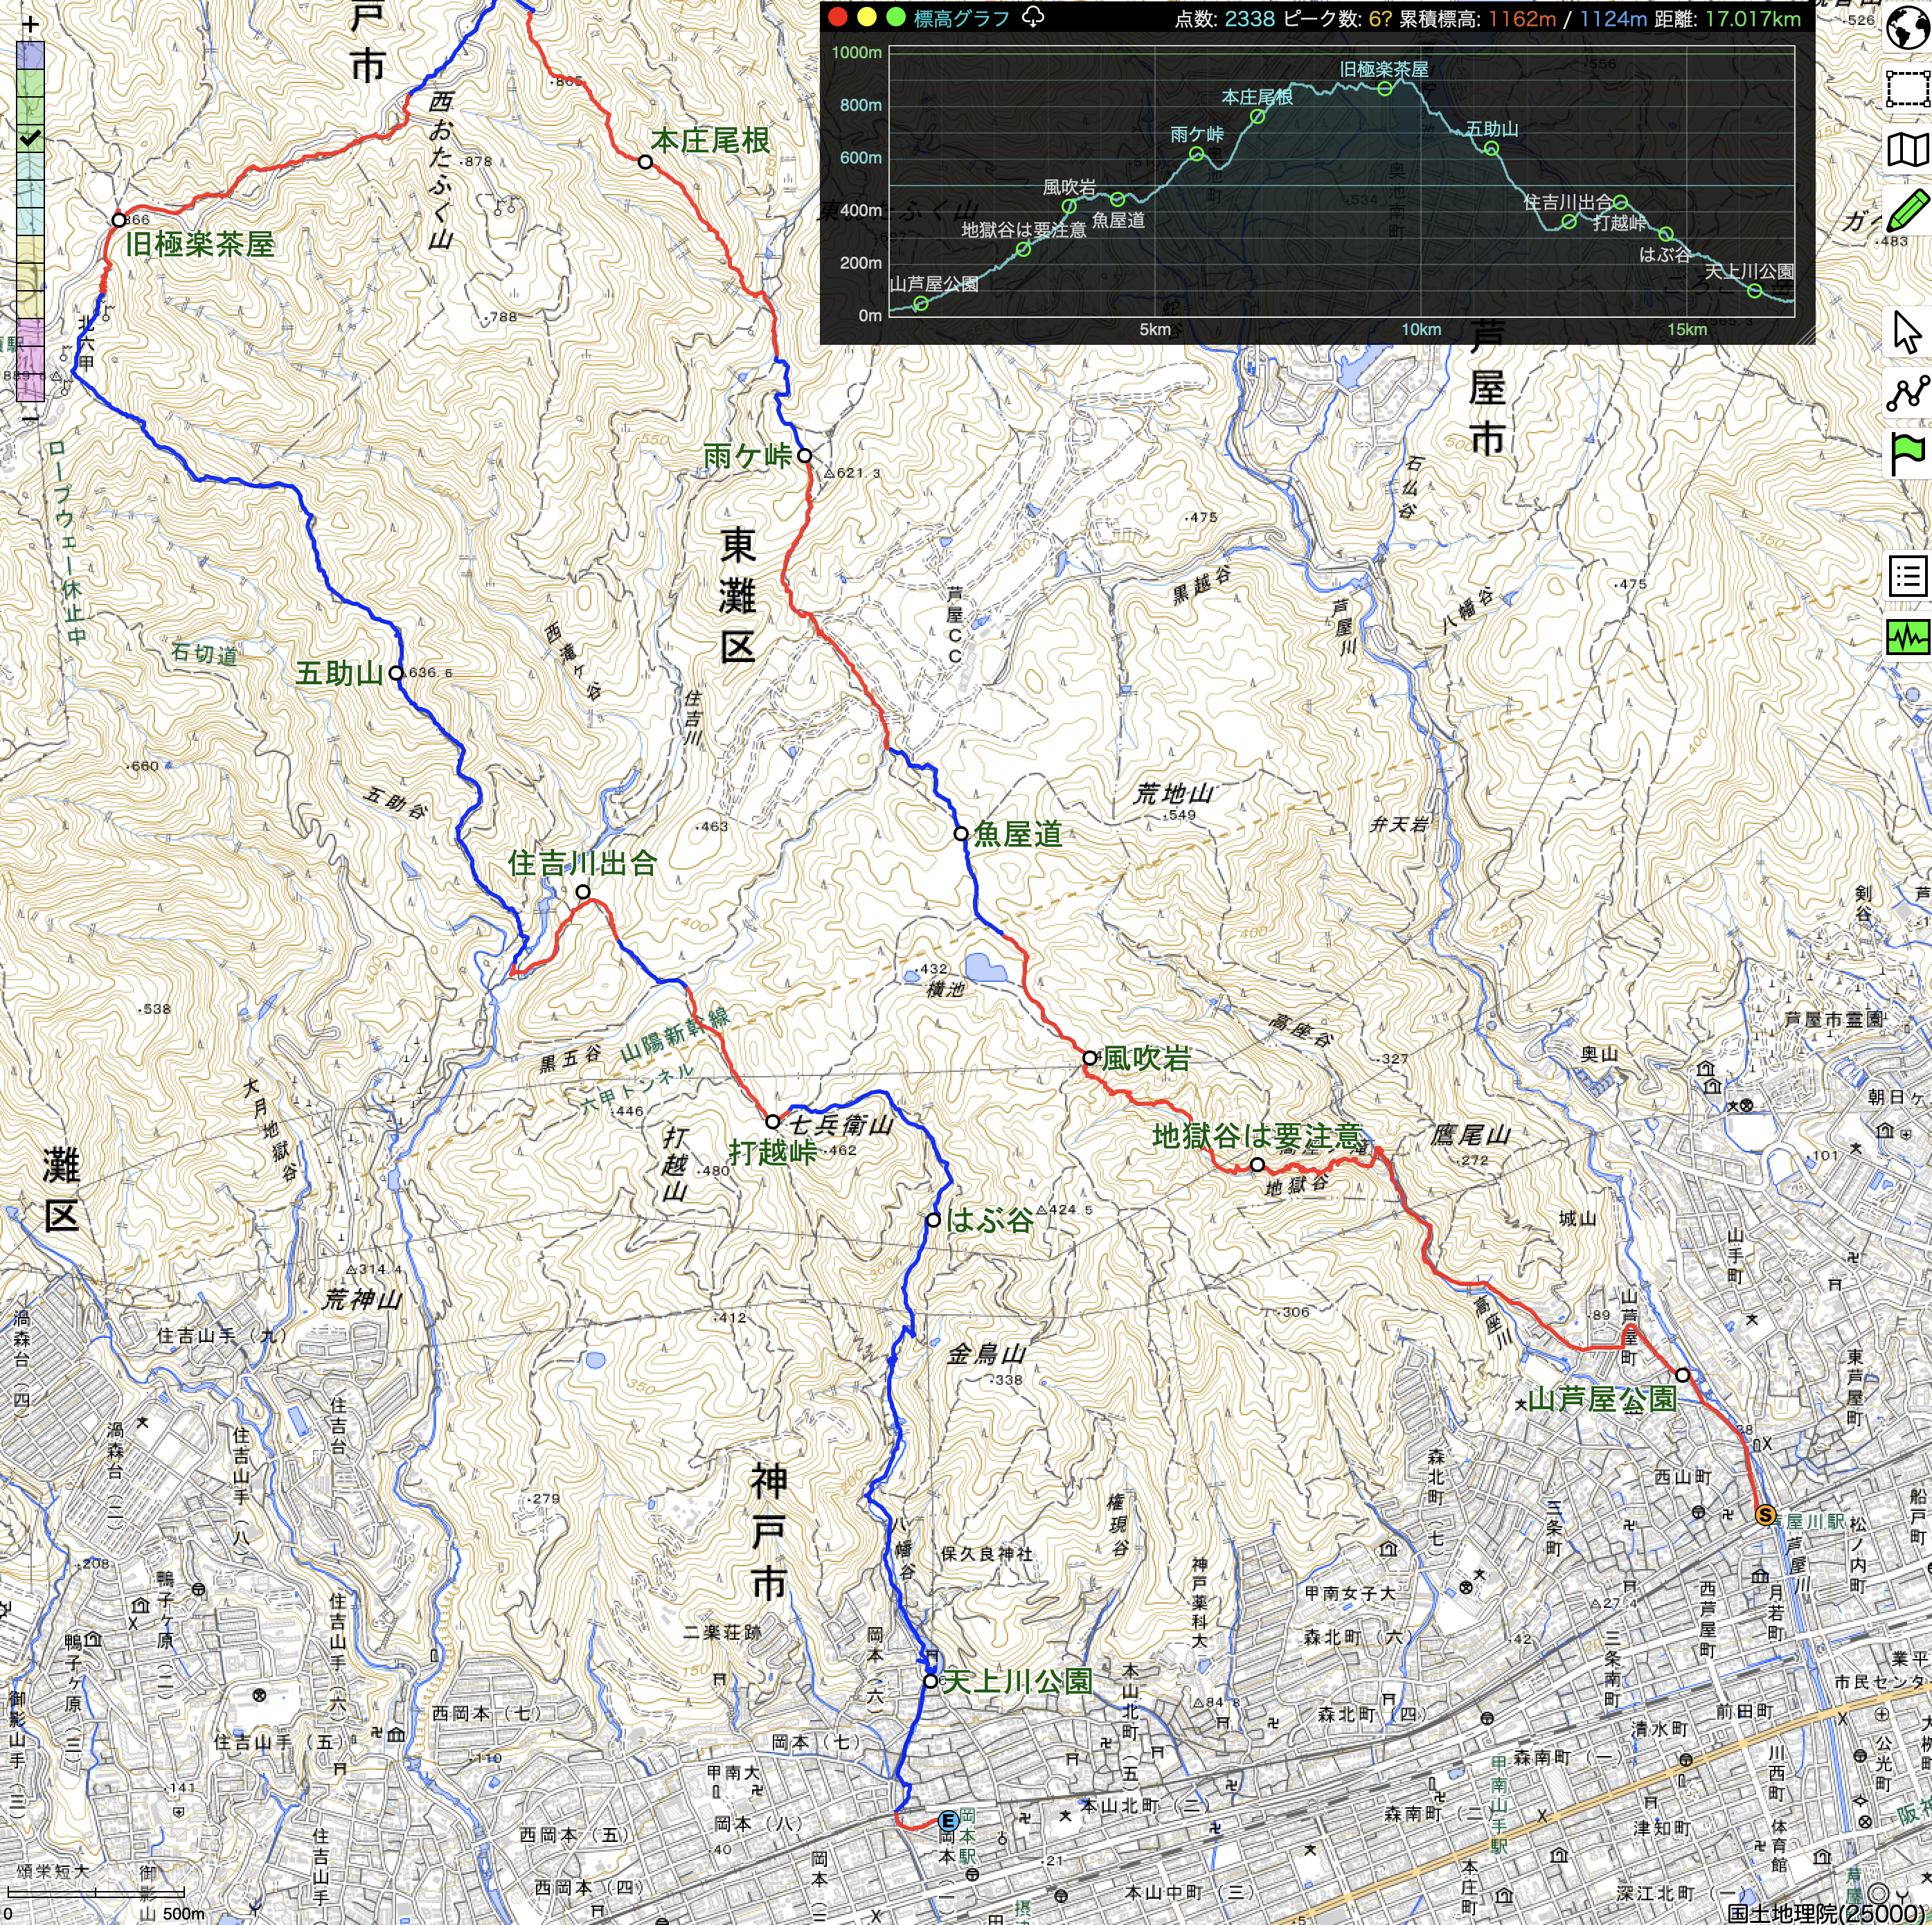The image size is (1932, 1925).
Task: Click the 500m scale bar label
Action: click(x=183, y=1913)
